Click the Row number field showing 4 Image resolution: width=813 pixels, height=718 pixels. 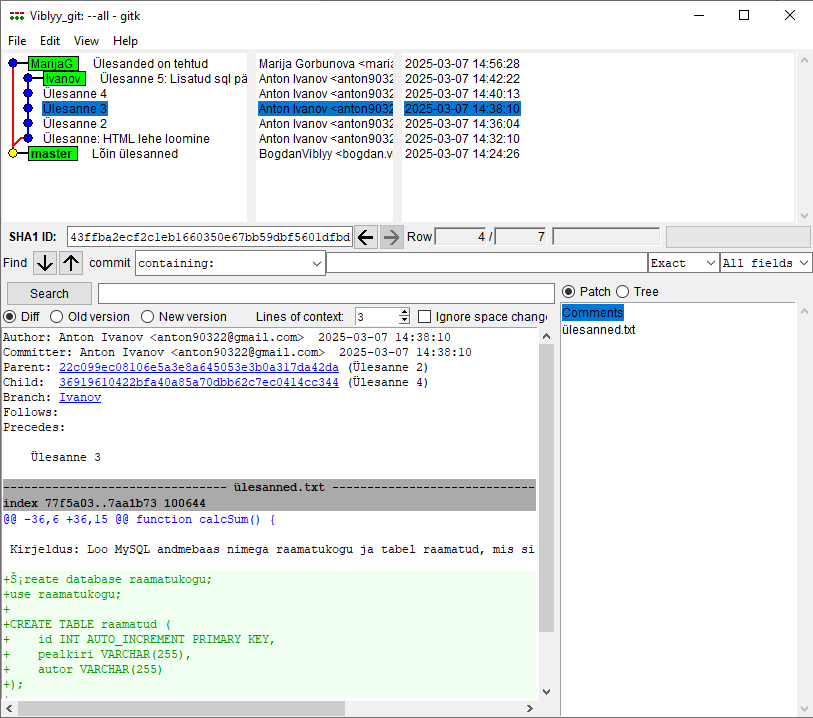tap(461, 237)
